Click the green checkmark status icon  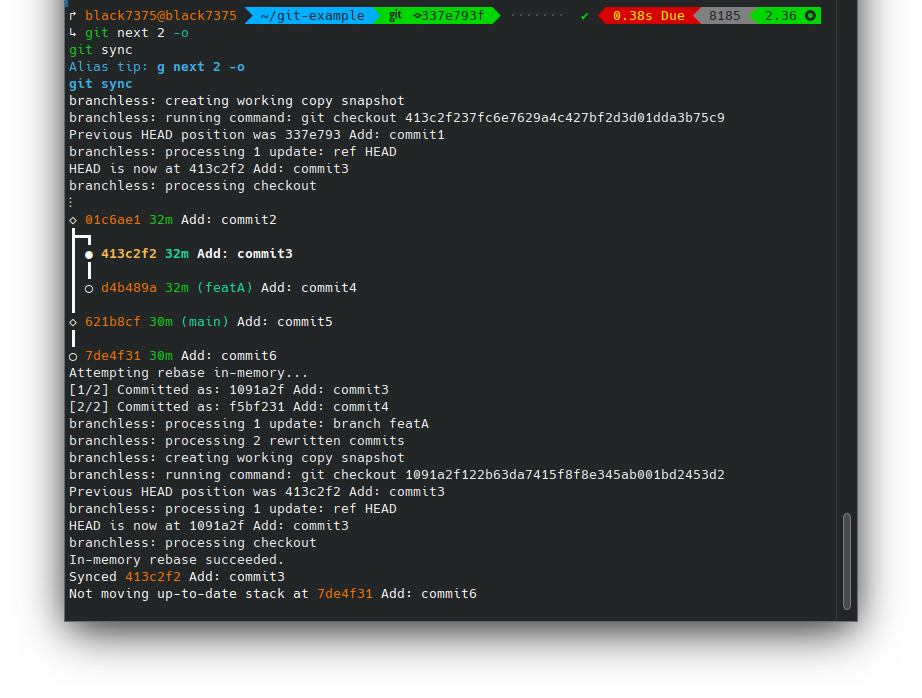pyautogui.click(x=584, y=16)
